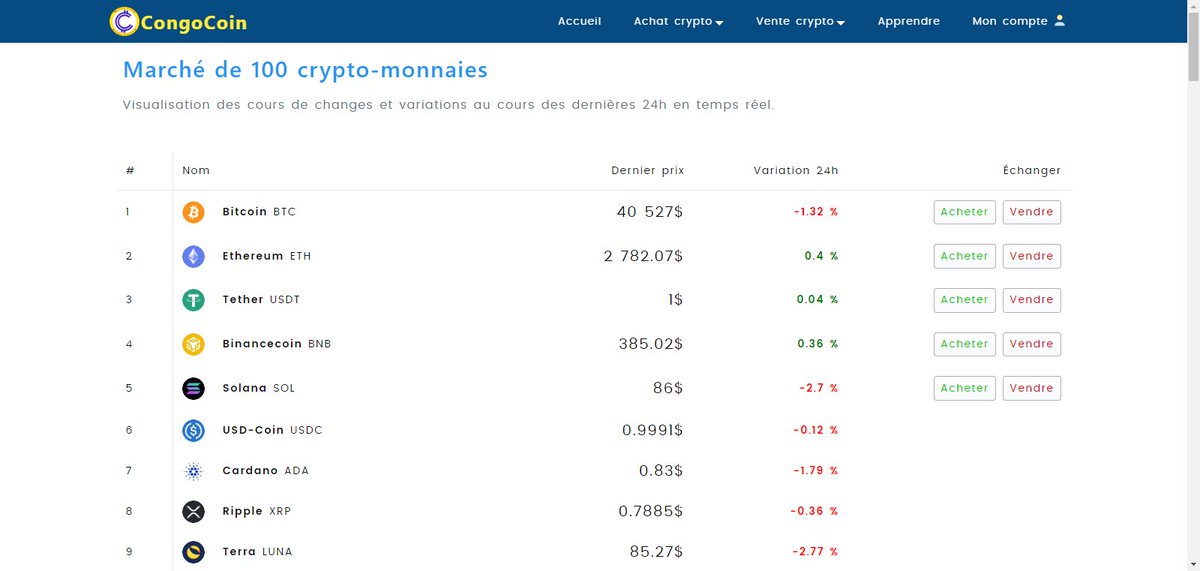Click the # column header
The height and width of the screenshot is (571, 1200).
click(130, 171)
